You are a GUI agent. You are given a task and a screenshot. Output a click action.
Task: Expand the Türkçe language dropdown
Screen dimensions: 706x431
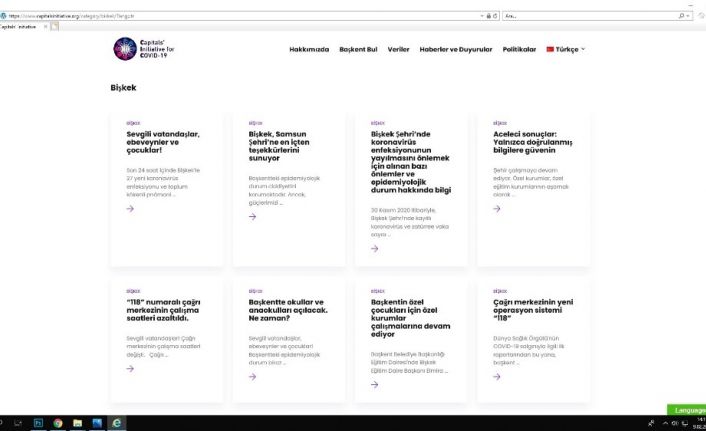(566, 49)
